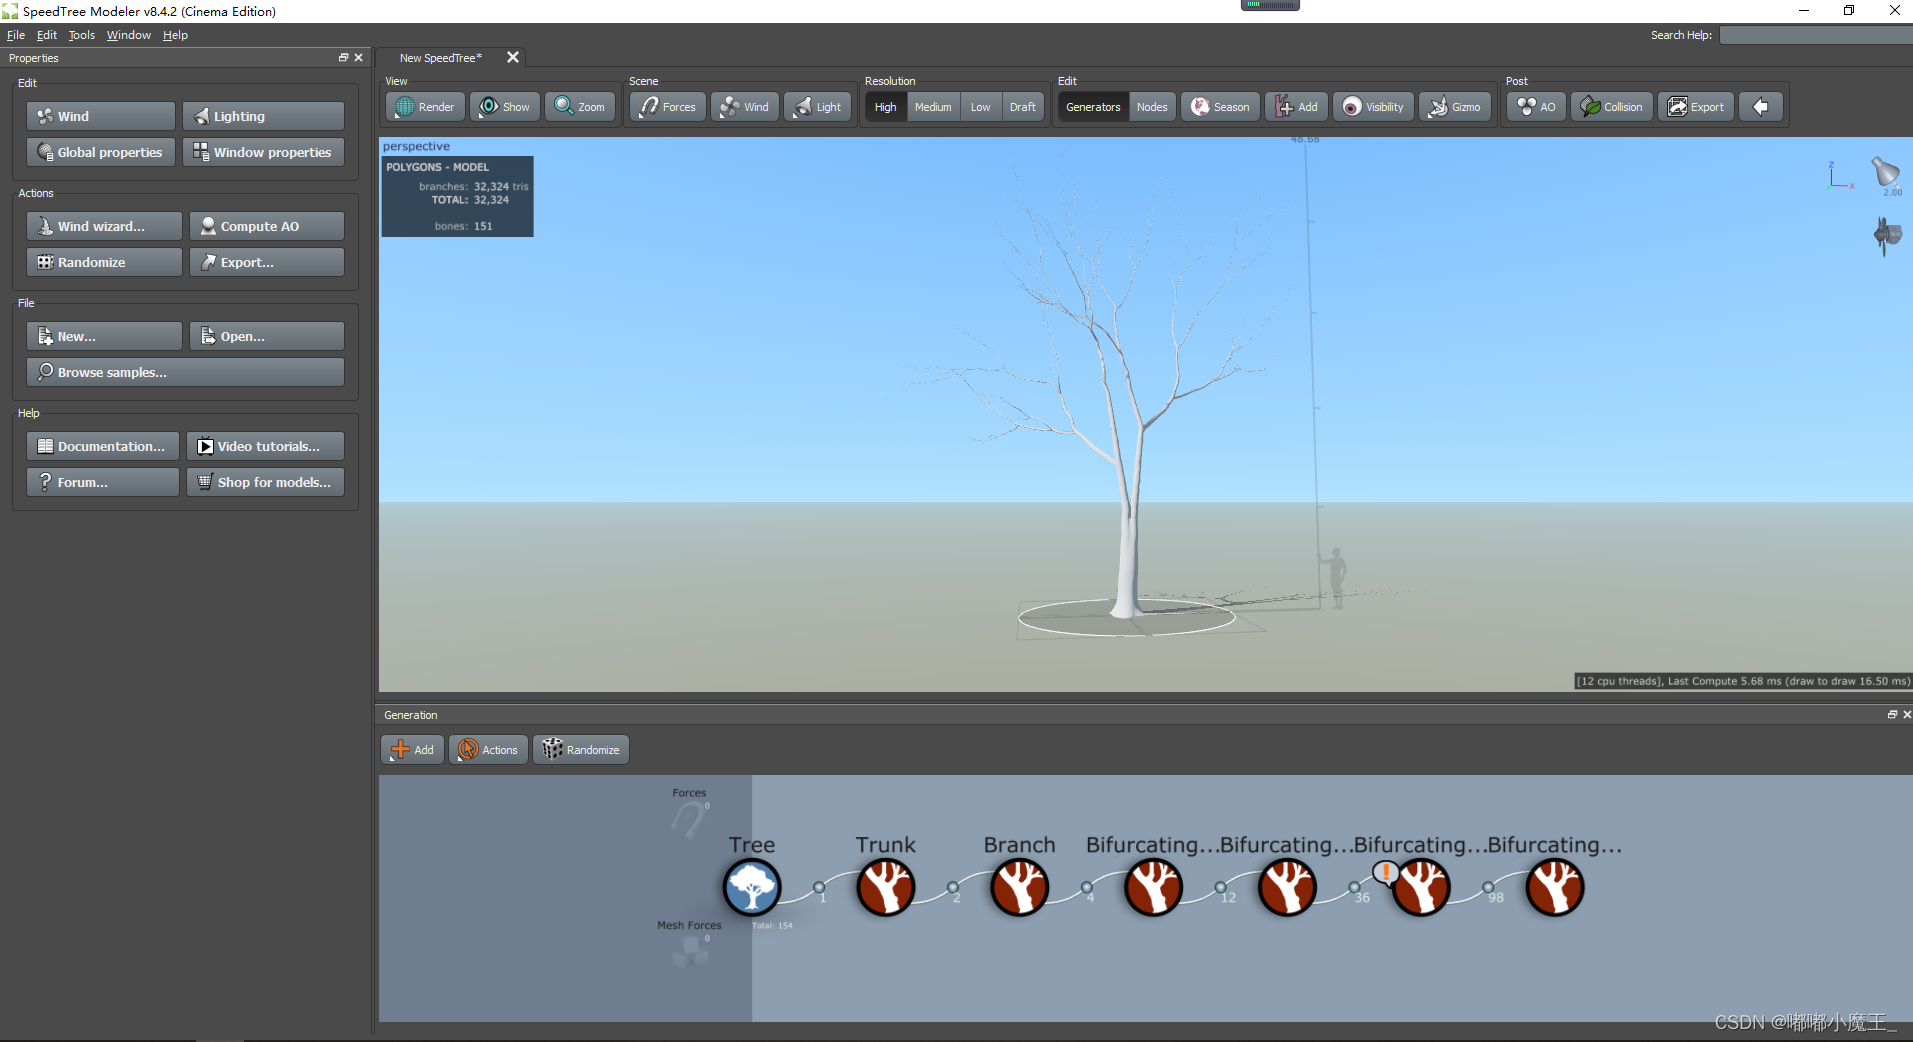
Task: Toggle scene Light control
Action: tap(819, 107)
